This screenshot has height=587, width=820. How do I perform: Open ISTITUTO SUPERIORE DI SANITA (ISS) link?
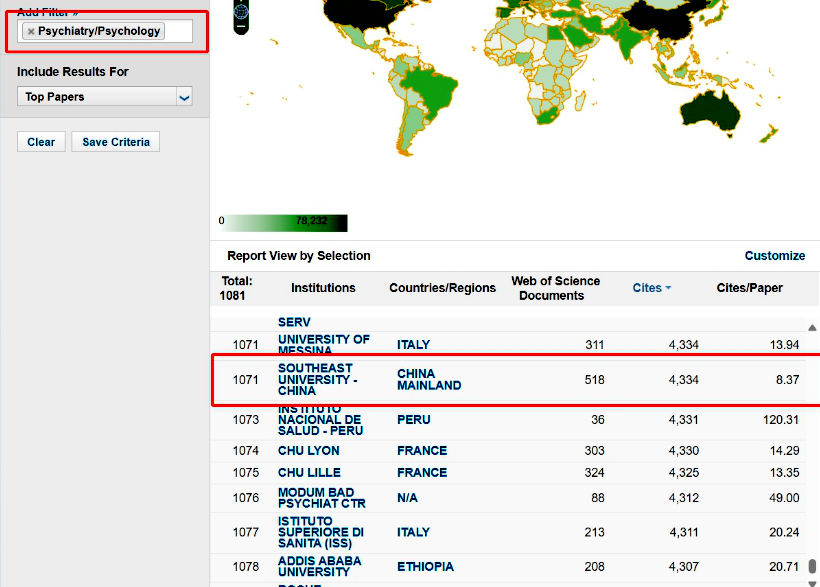(x=321, y=532)
